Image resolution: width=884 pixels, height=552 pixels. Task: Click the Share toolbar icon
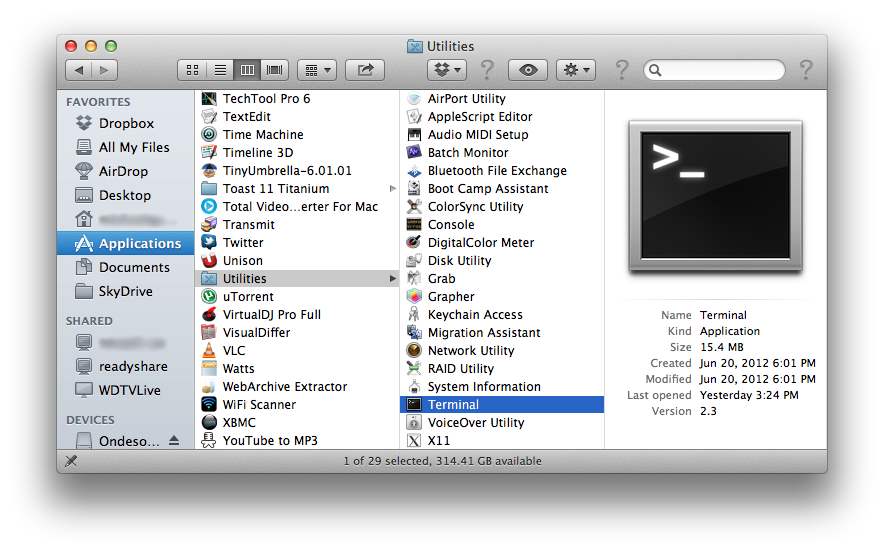(x=365, y=70)
